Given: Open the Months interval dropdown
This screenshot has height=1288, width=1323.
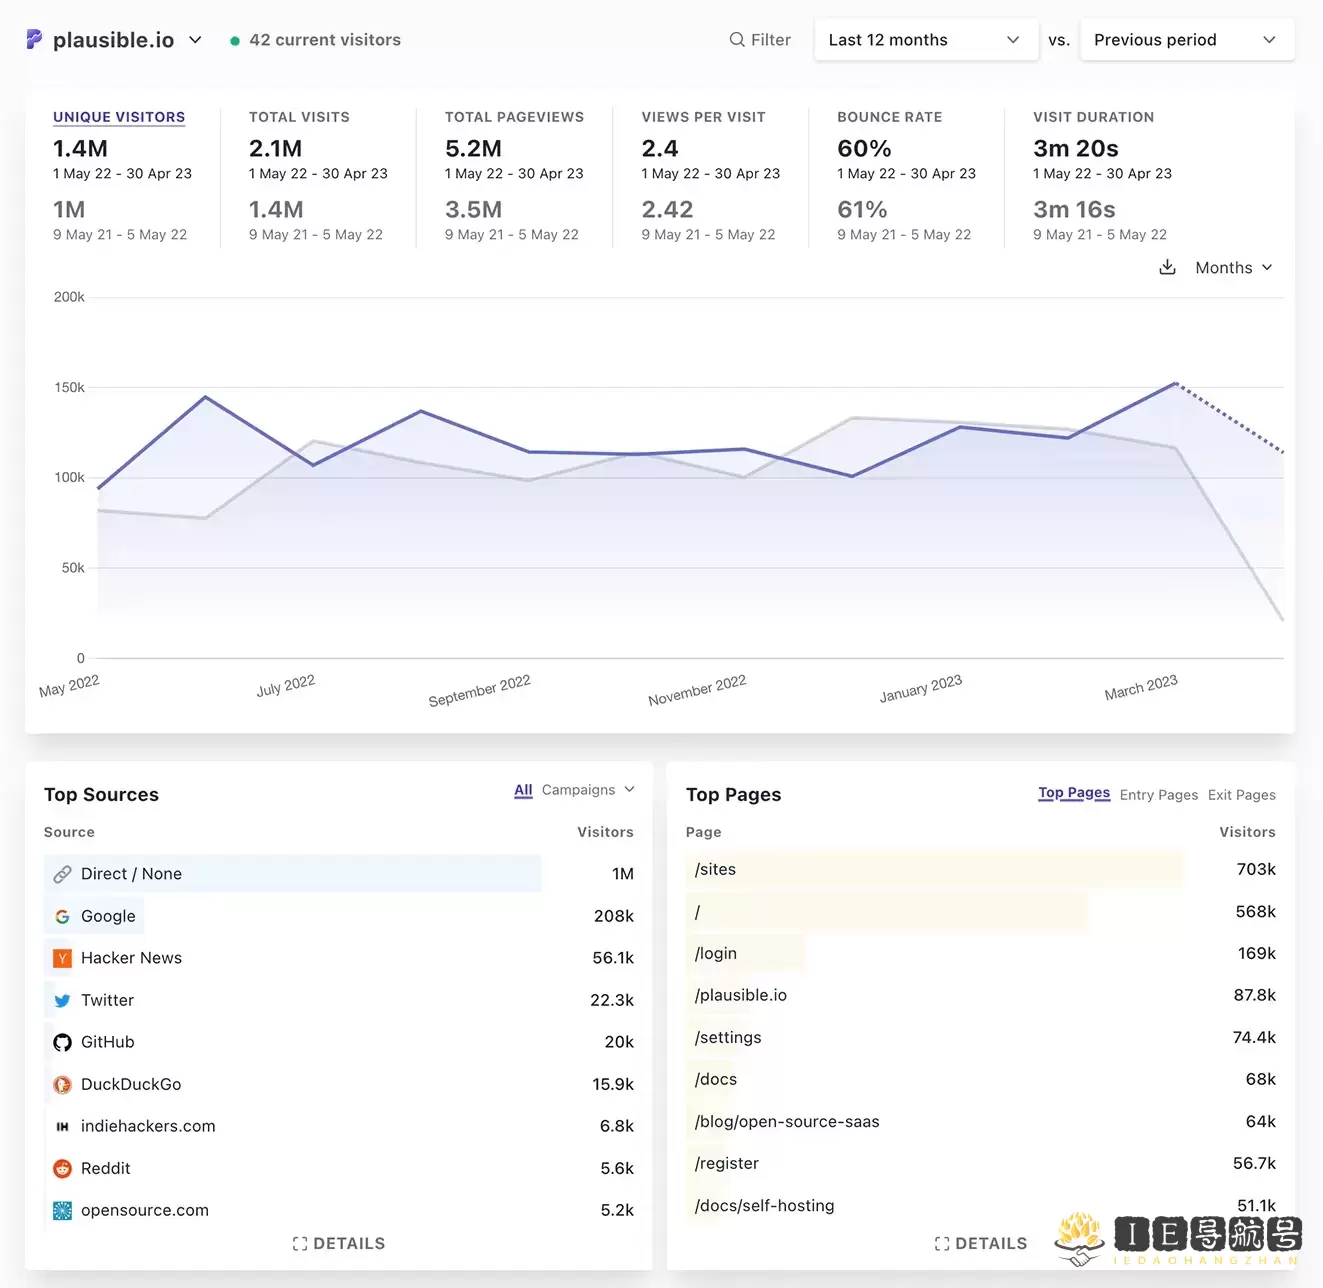Looking at the screenshot, I should click(1234, 268).
